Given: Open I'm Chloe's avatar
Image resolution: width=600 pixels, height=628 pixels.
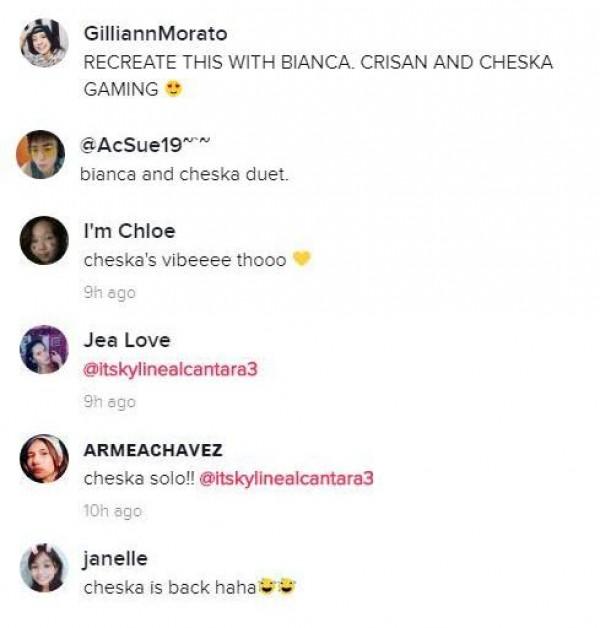Looking at the screenshot, I should (44, 240).
